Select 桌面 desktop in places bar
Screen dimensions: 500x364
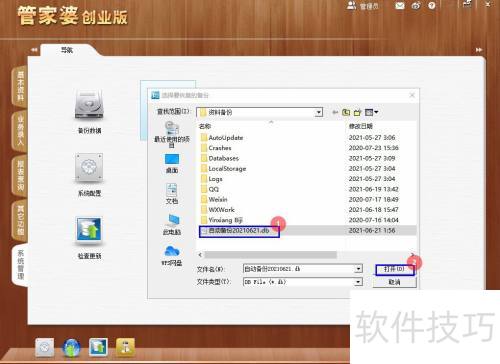[x=172, y=163]
